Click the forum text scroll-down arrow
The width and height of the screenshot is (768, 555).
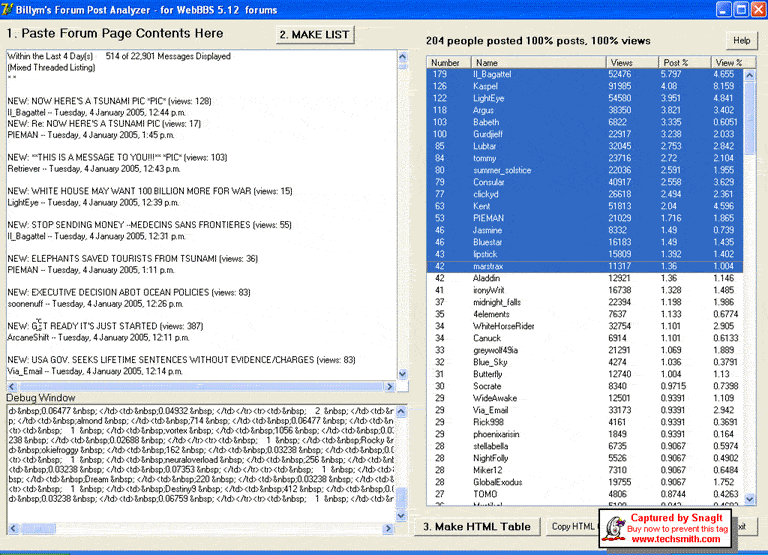pyautogui.click(x=402, y=374)
